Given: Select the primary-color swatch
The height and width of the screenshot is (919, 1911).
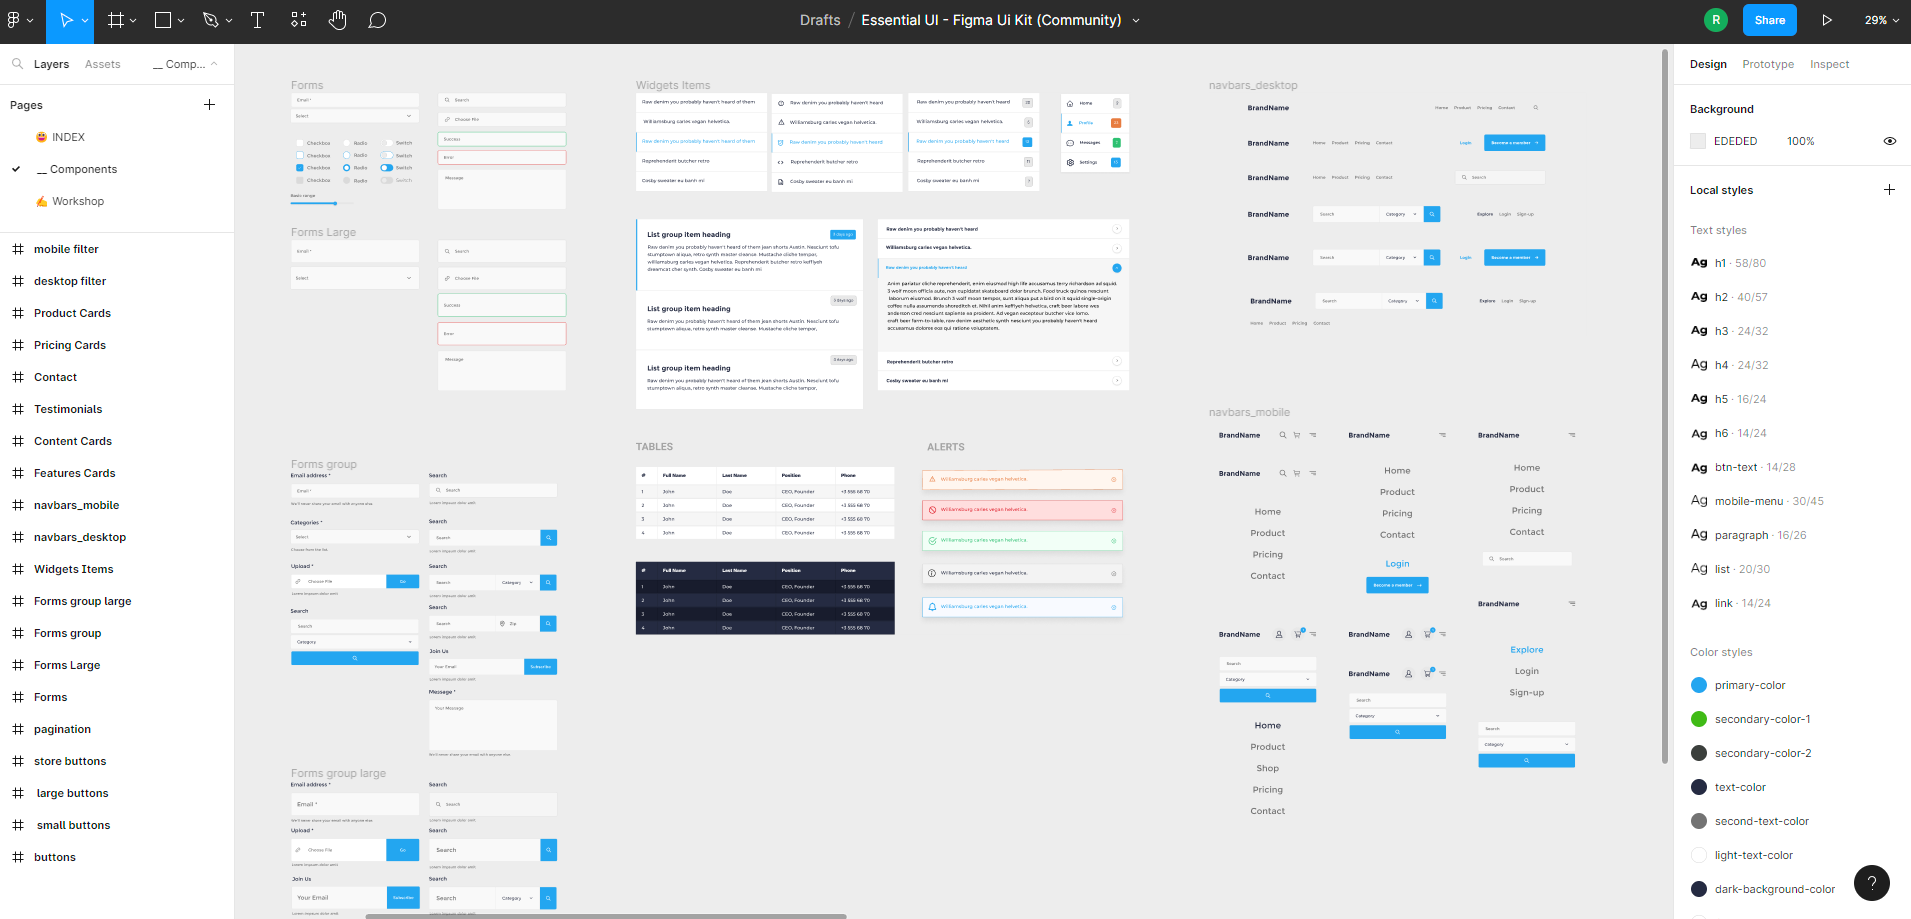Looking at the screenshot, I should click(x=1698, y=685).
